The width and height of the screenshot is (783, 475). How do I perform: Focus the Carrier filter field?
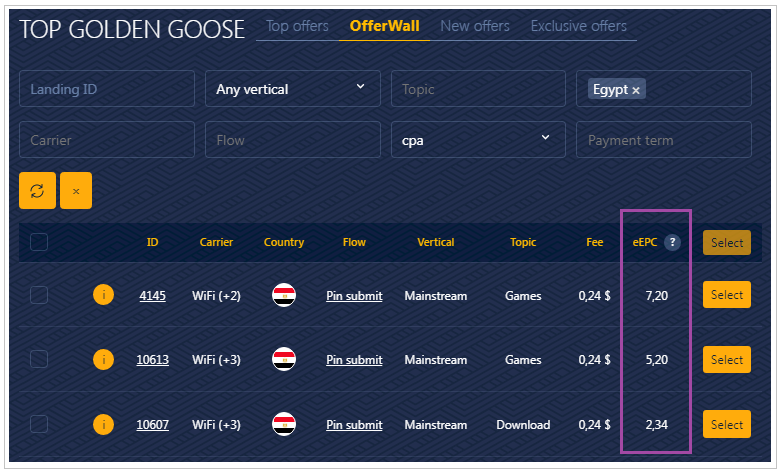[x=107, y=140]
